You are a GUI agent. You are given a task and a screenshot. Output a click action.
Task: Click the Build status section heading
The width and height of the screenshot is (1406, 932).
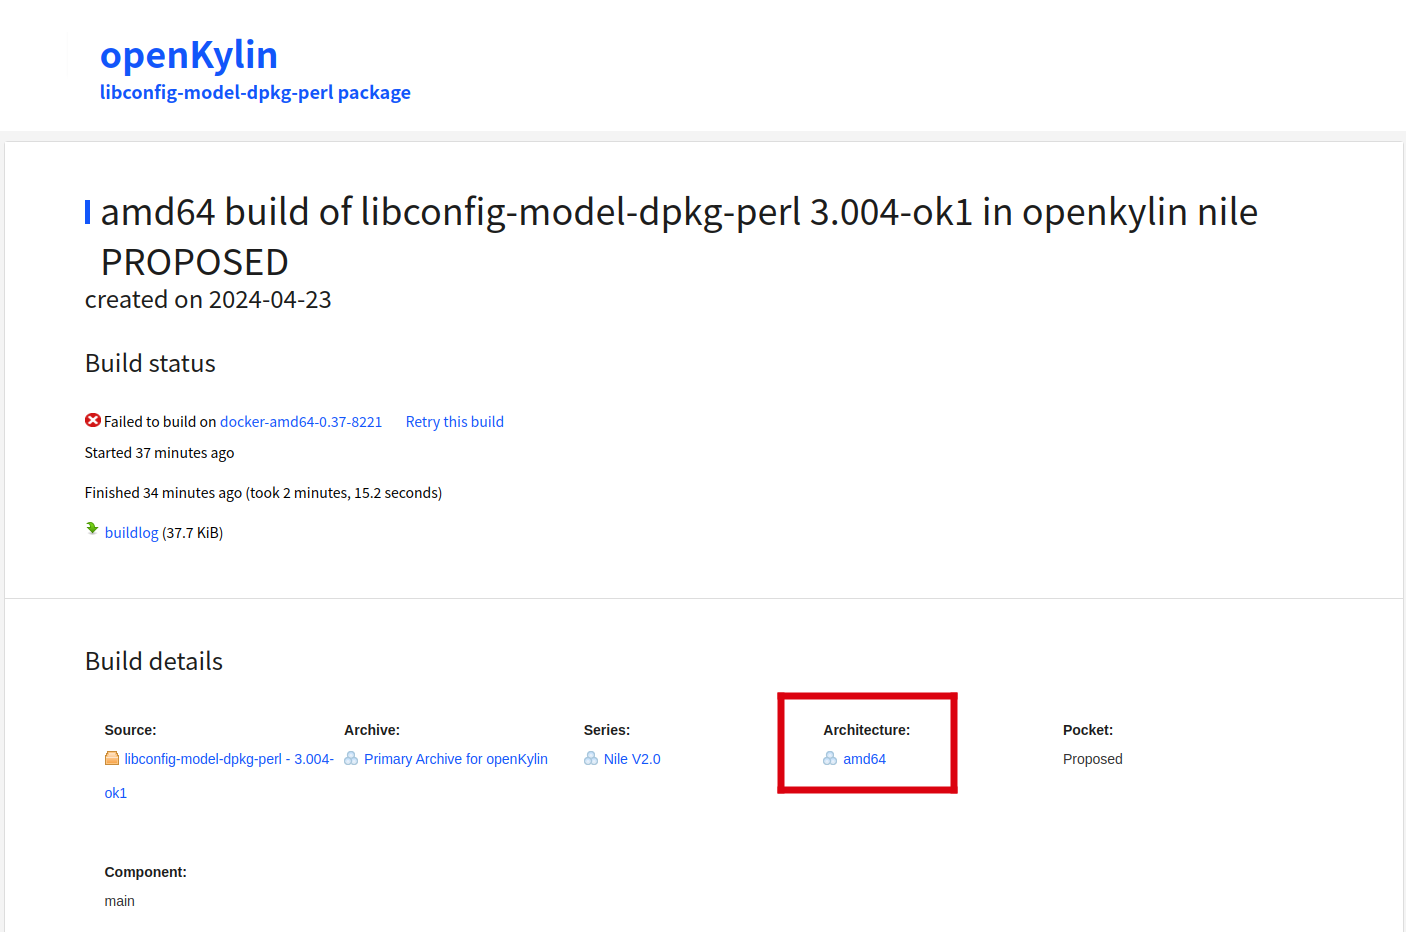click(x=150, y=363)
